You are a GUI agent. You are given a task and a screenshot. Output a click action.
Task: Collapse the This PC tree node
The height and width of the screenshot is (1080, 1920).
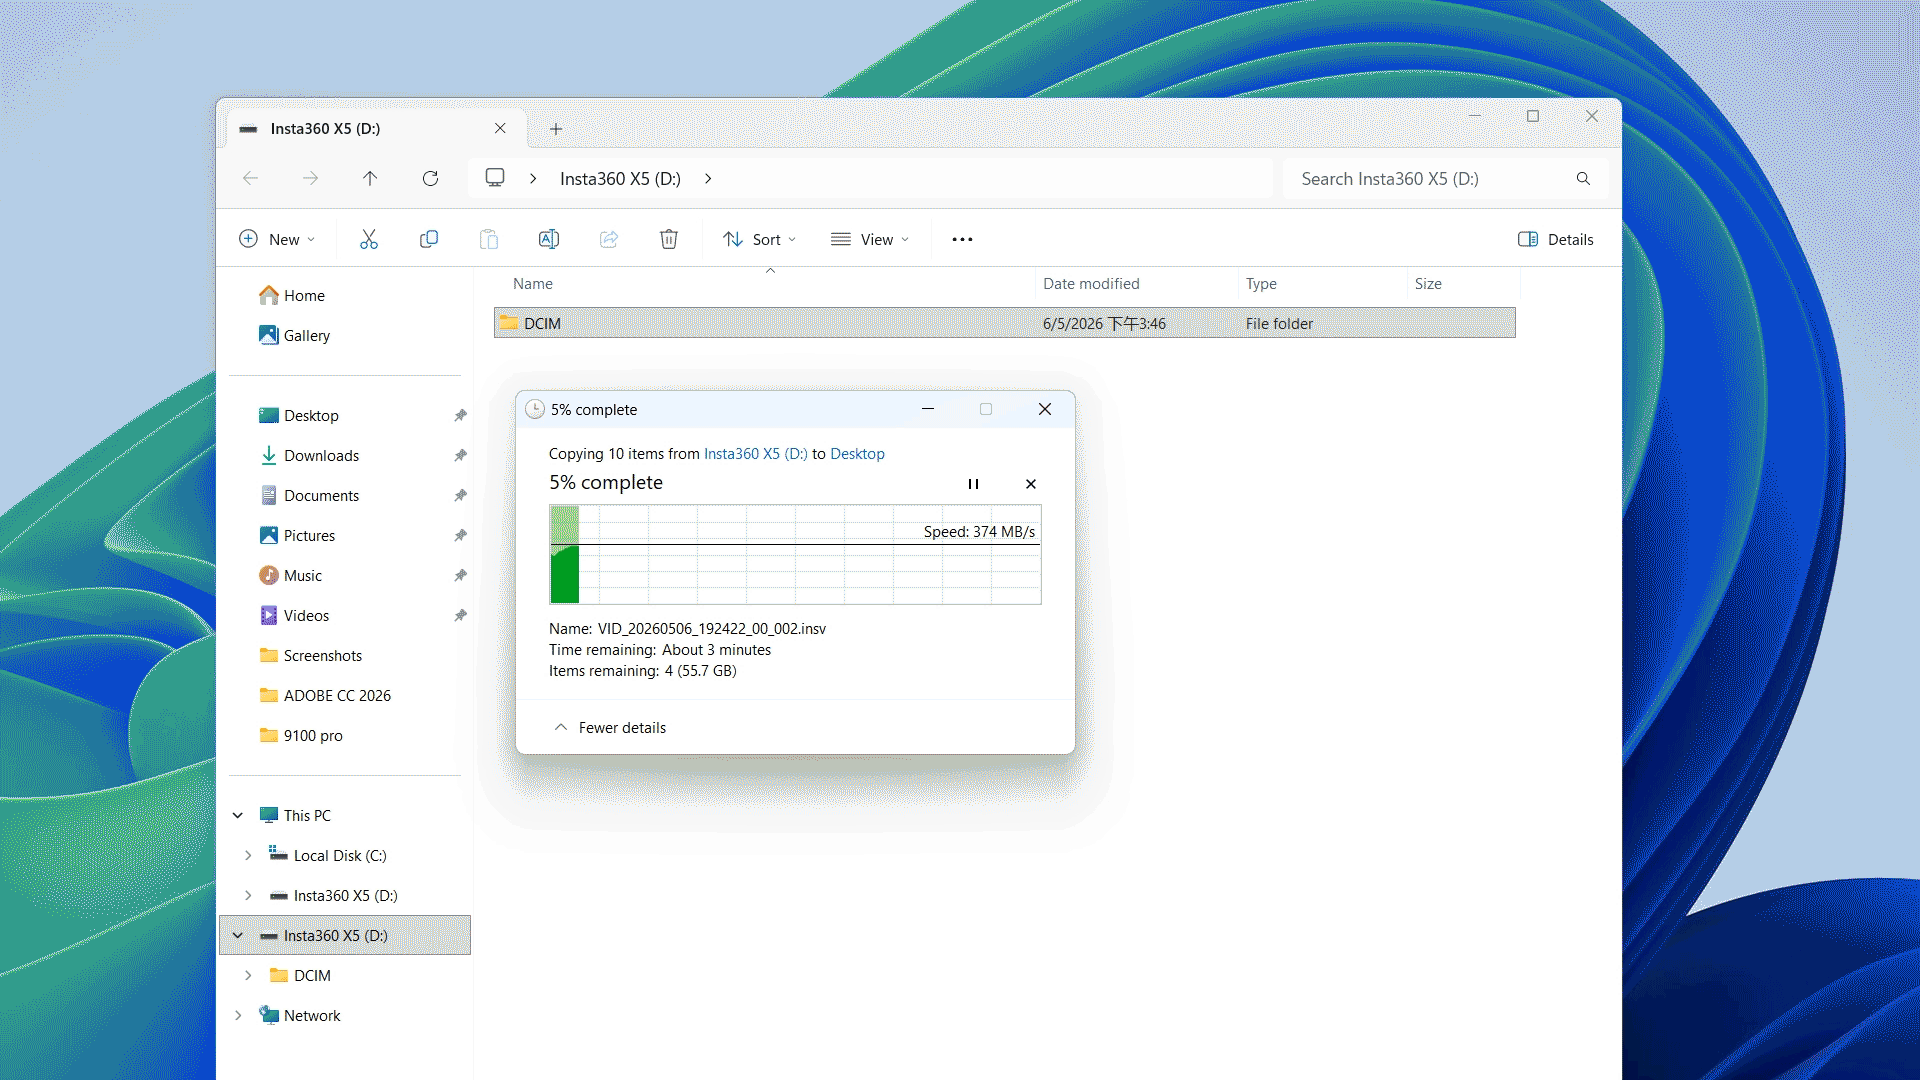(238, 815)
